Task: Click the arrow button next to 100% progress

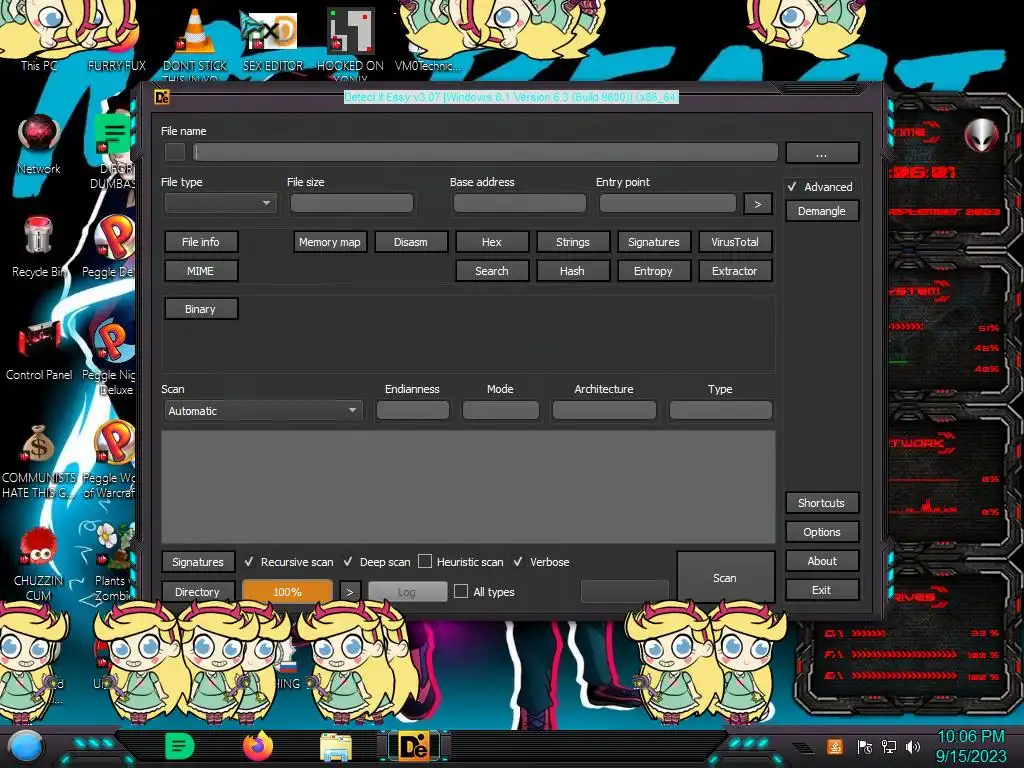Action: (x=350, y=592)
